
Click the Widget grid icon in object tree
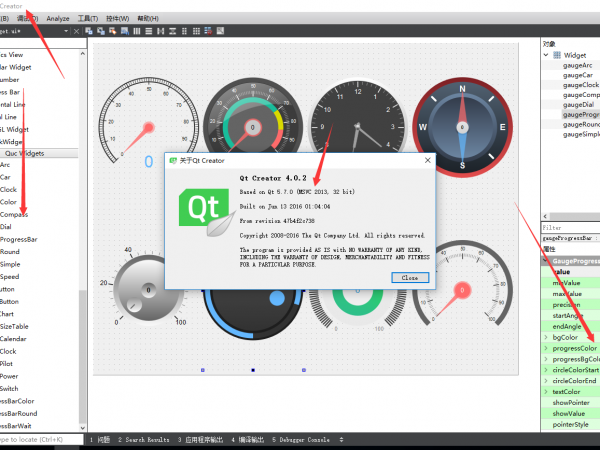(x=556, y=55)
